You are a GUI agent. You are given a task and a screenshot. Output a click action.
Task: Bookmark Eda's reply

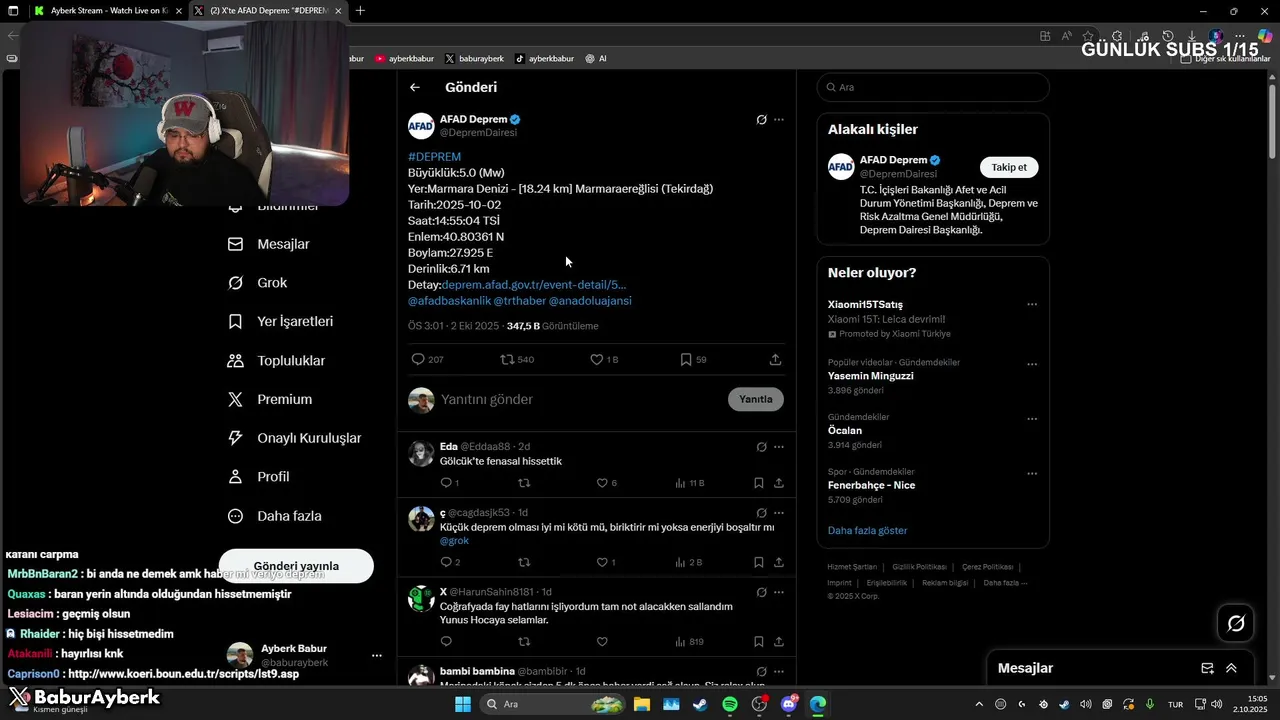click(x=759, y=483)
